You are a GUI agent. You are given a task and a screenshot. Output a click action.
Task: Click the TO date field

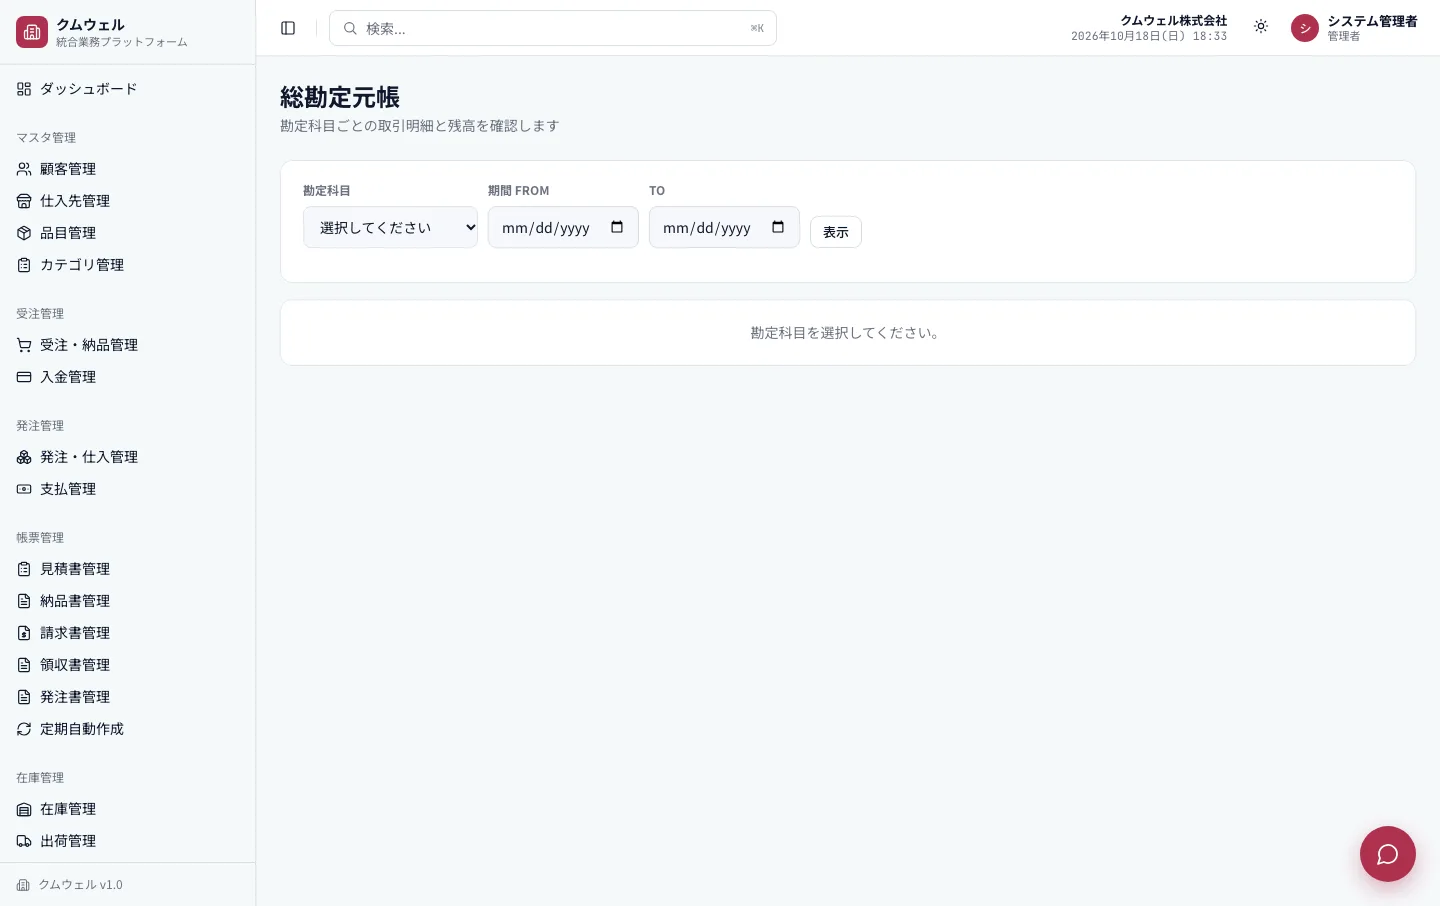(x=724, y=227)
